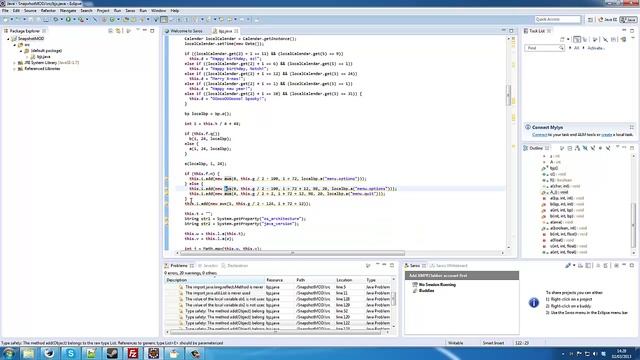Viewport: 640px width, 360px height.
Task: Switch to the Problems tab
Action: coord(179,266)
